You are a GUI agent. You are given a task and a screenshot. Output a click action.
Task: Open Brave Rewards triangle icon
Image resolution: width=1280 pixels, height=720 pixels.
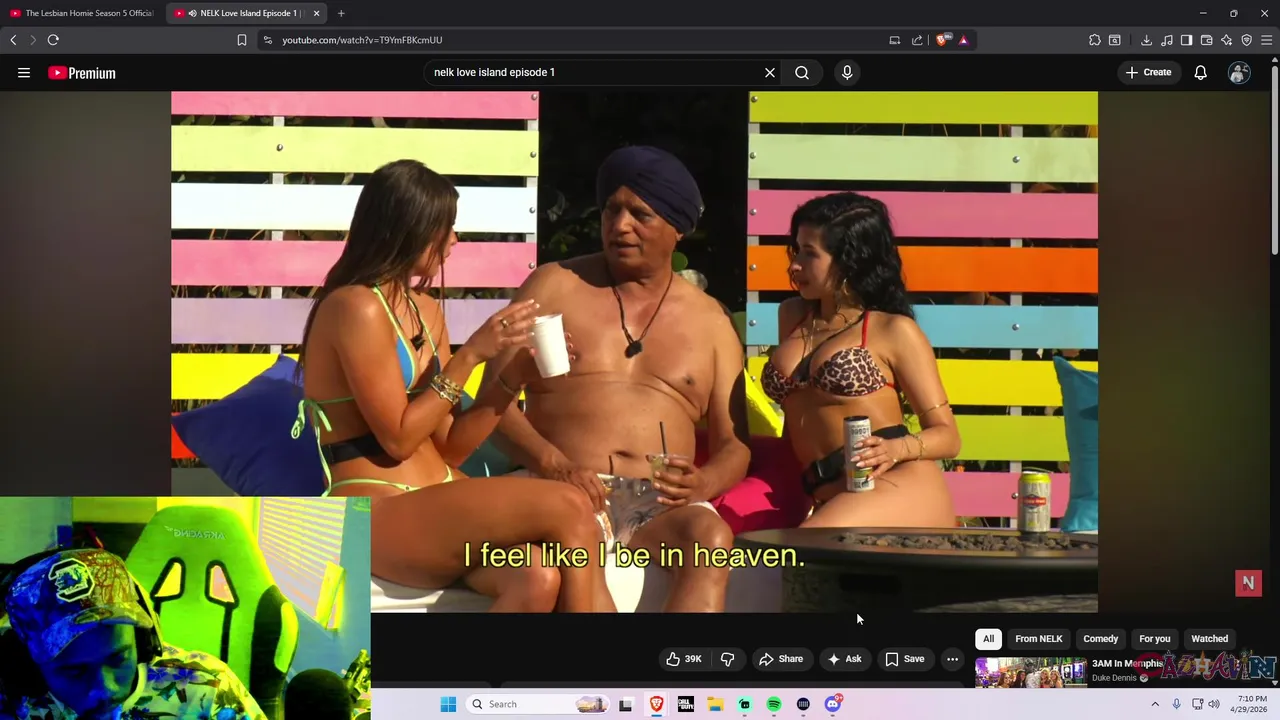click(x=963, y=40)
